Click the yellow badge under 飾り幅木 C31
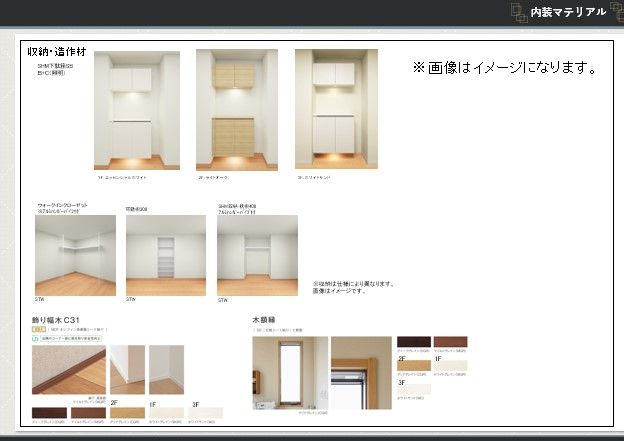This screenshot has height=441, width=624. 39,330
